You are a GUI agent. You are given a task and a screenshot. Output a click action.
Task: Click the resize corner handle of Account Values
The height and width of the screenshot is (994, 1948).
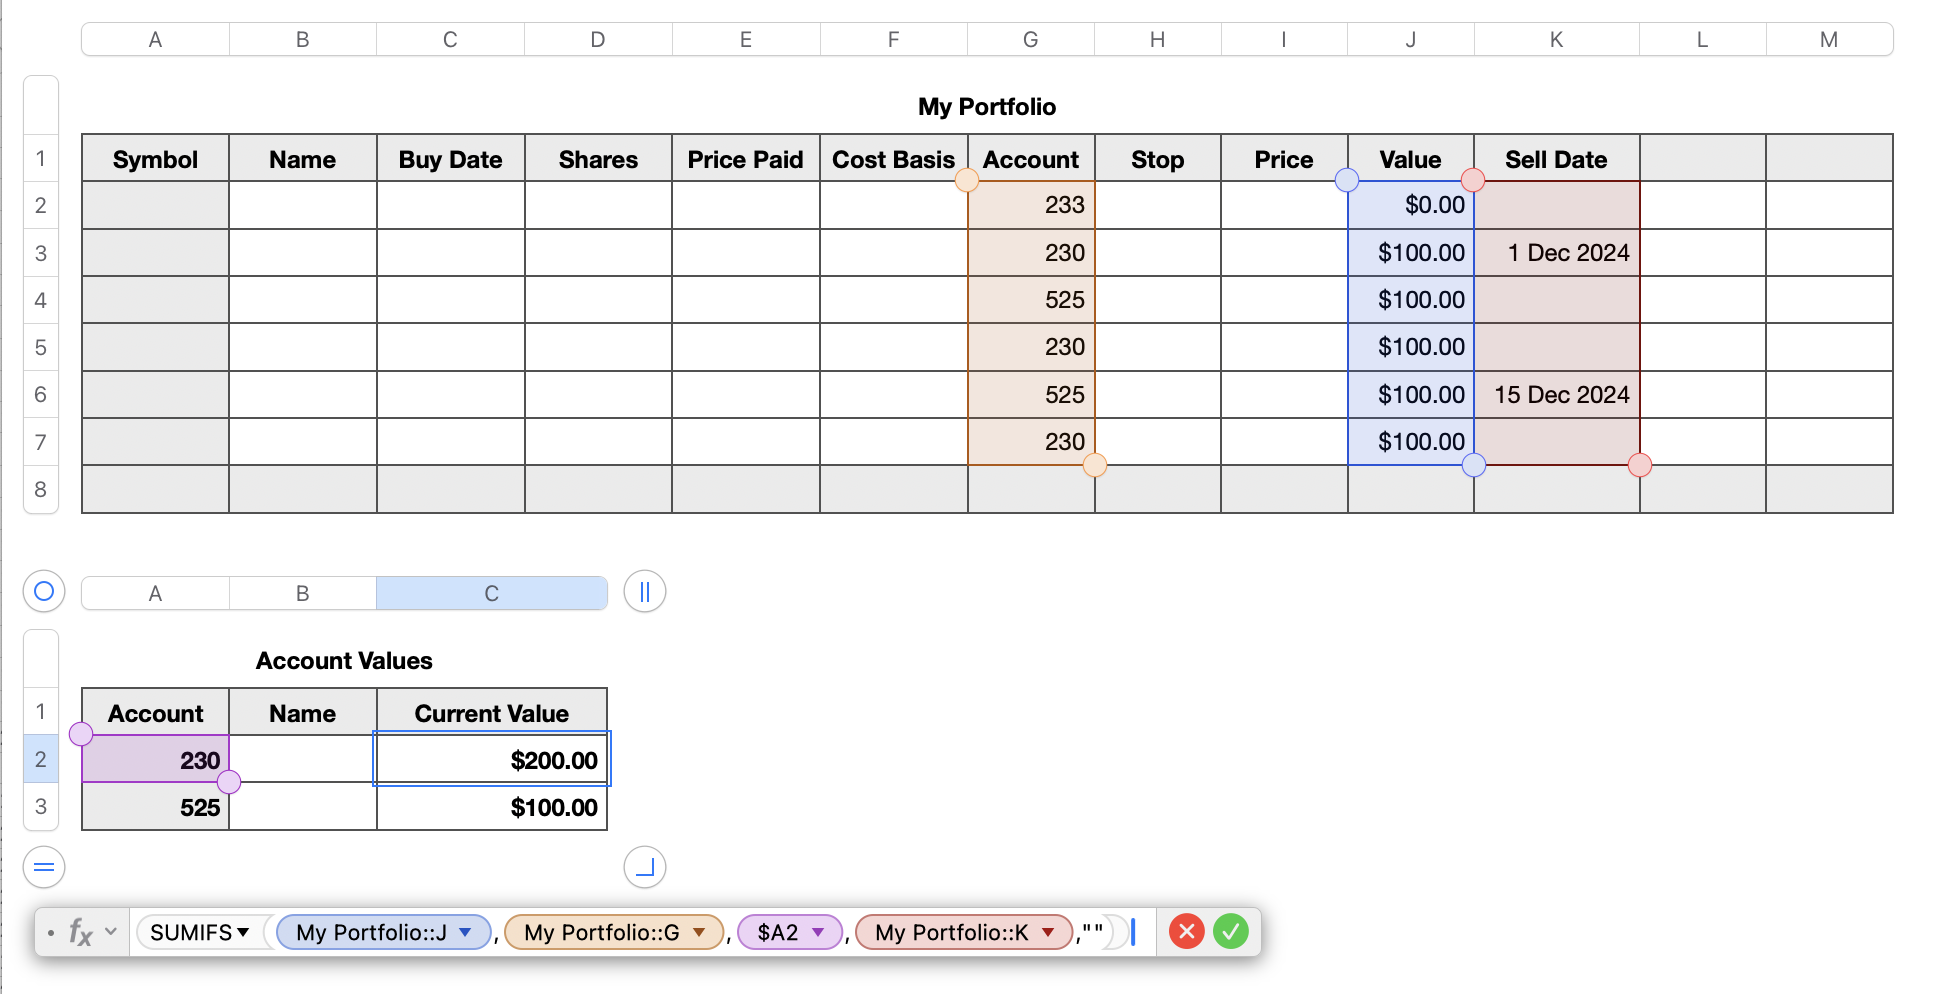pyautogui.click(x=645, y=867)
